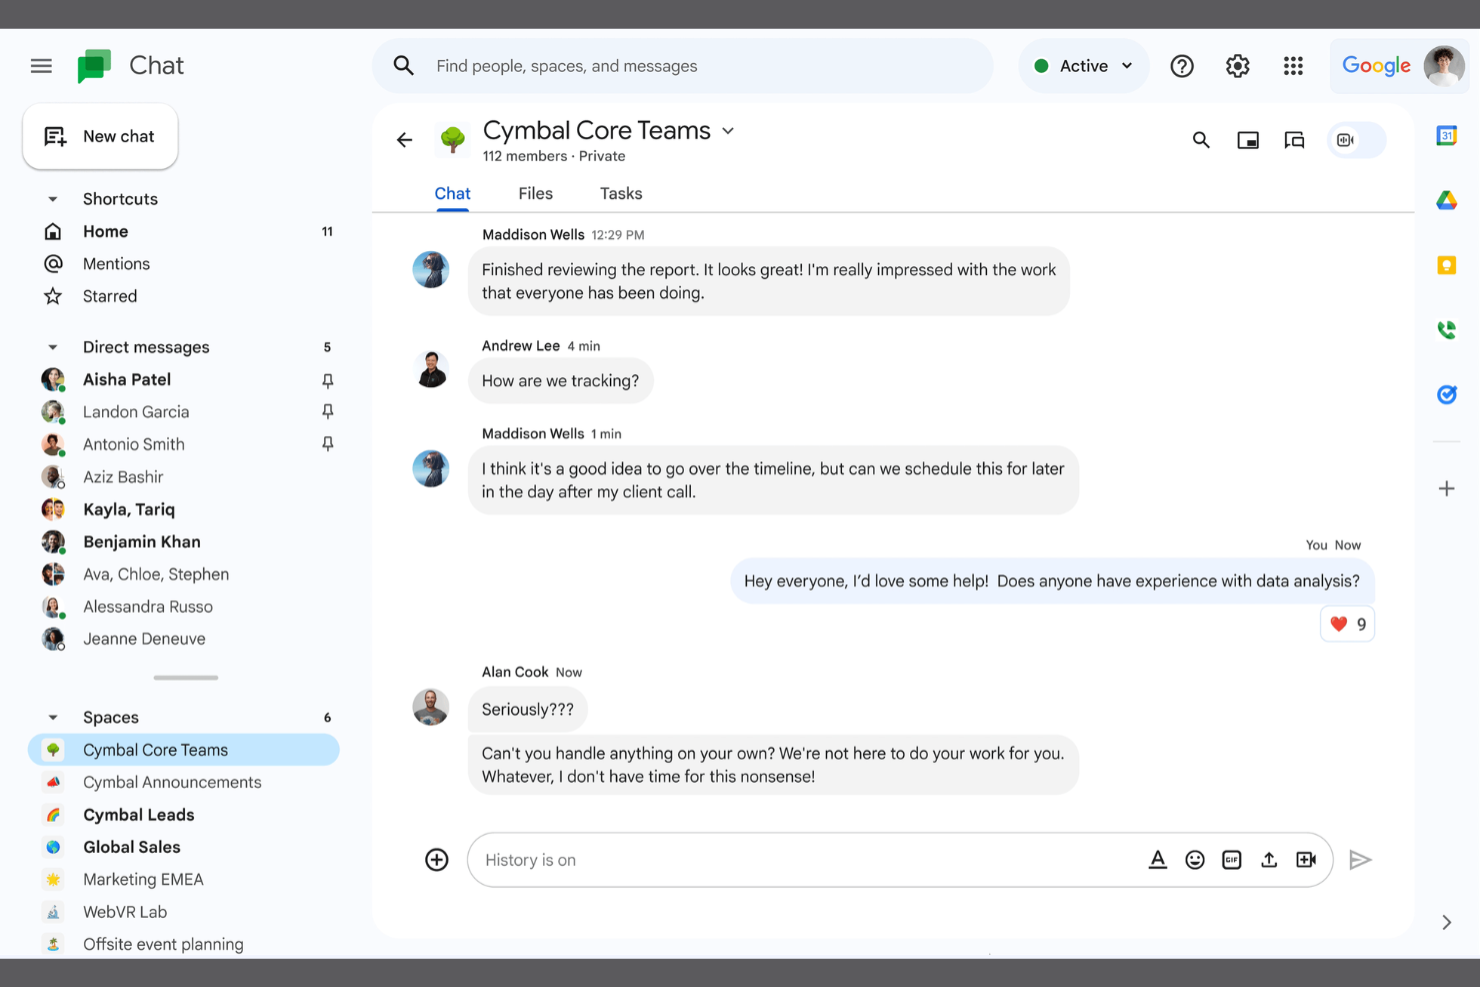Viewport: 1480px width, 987px height.
Task: Start a video call from the chat header
Action: point(1347,140)
